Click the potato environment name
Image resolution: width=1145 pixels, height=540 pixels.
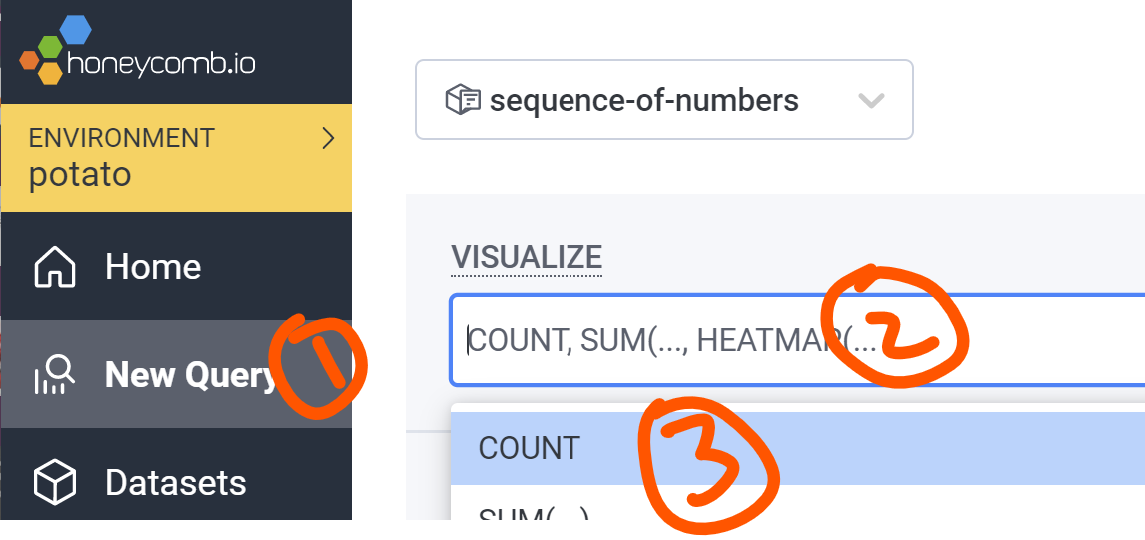pos(80,175)
